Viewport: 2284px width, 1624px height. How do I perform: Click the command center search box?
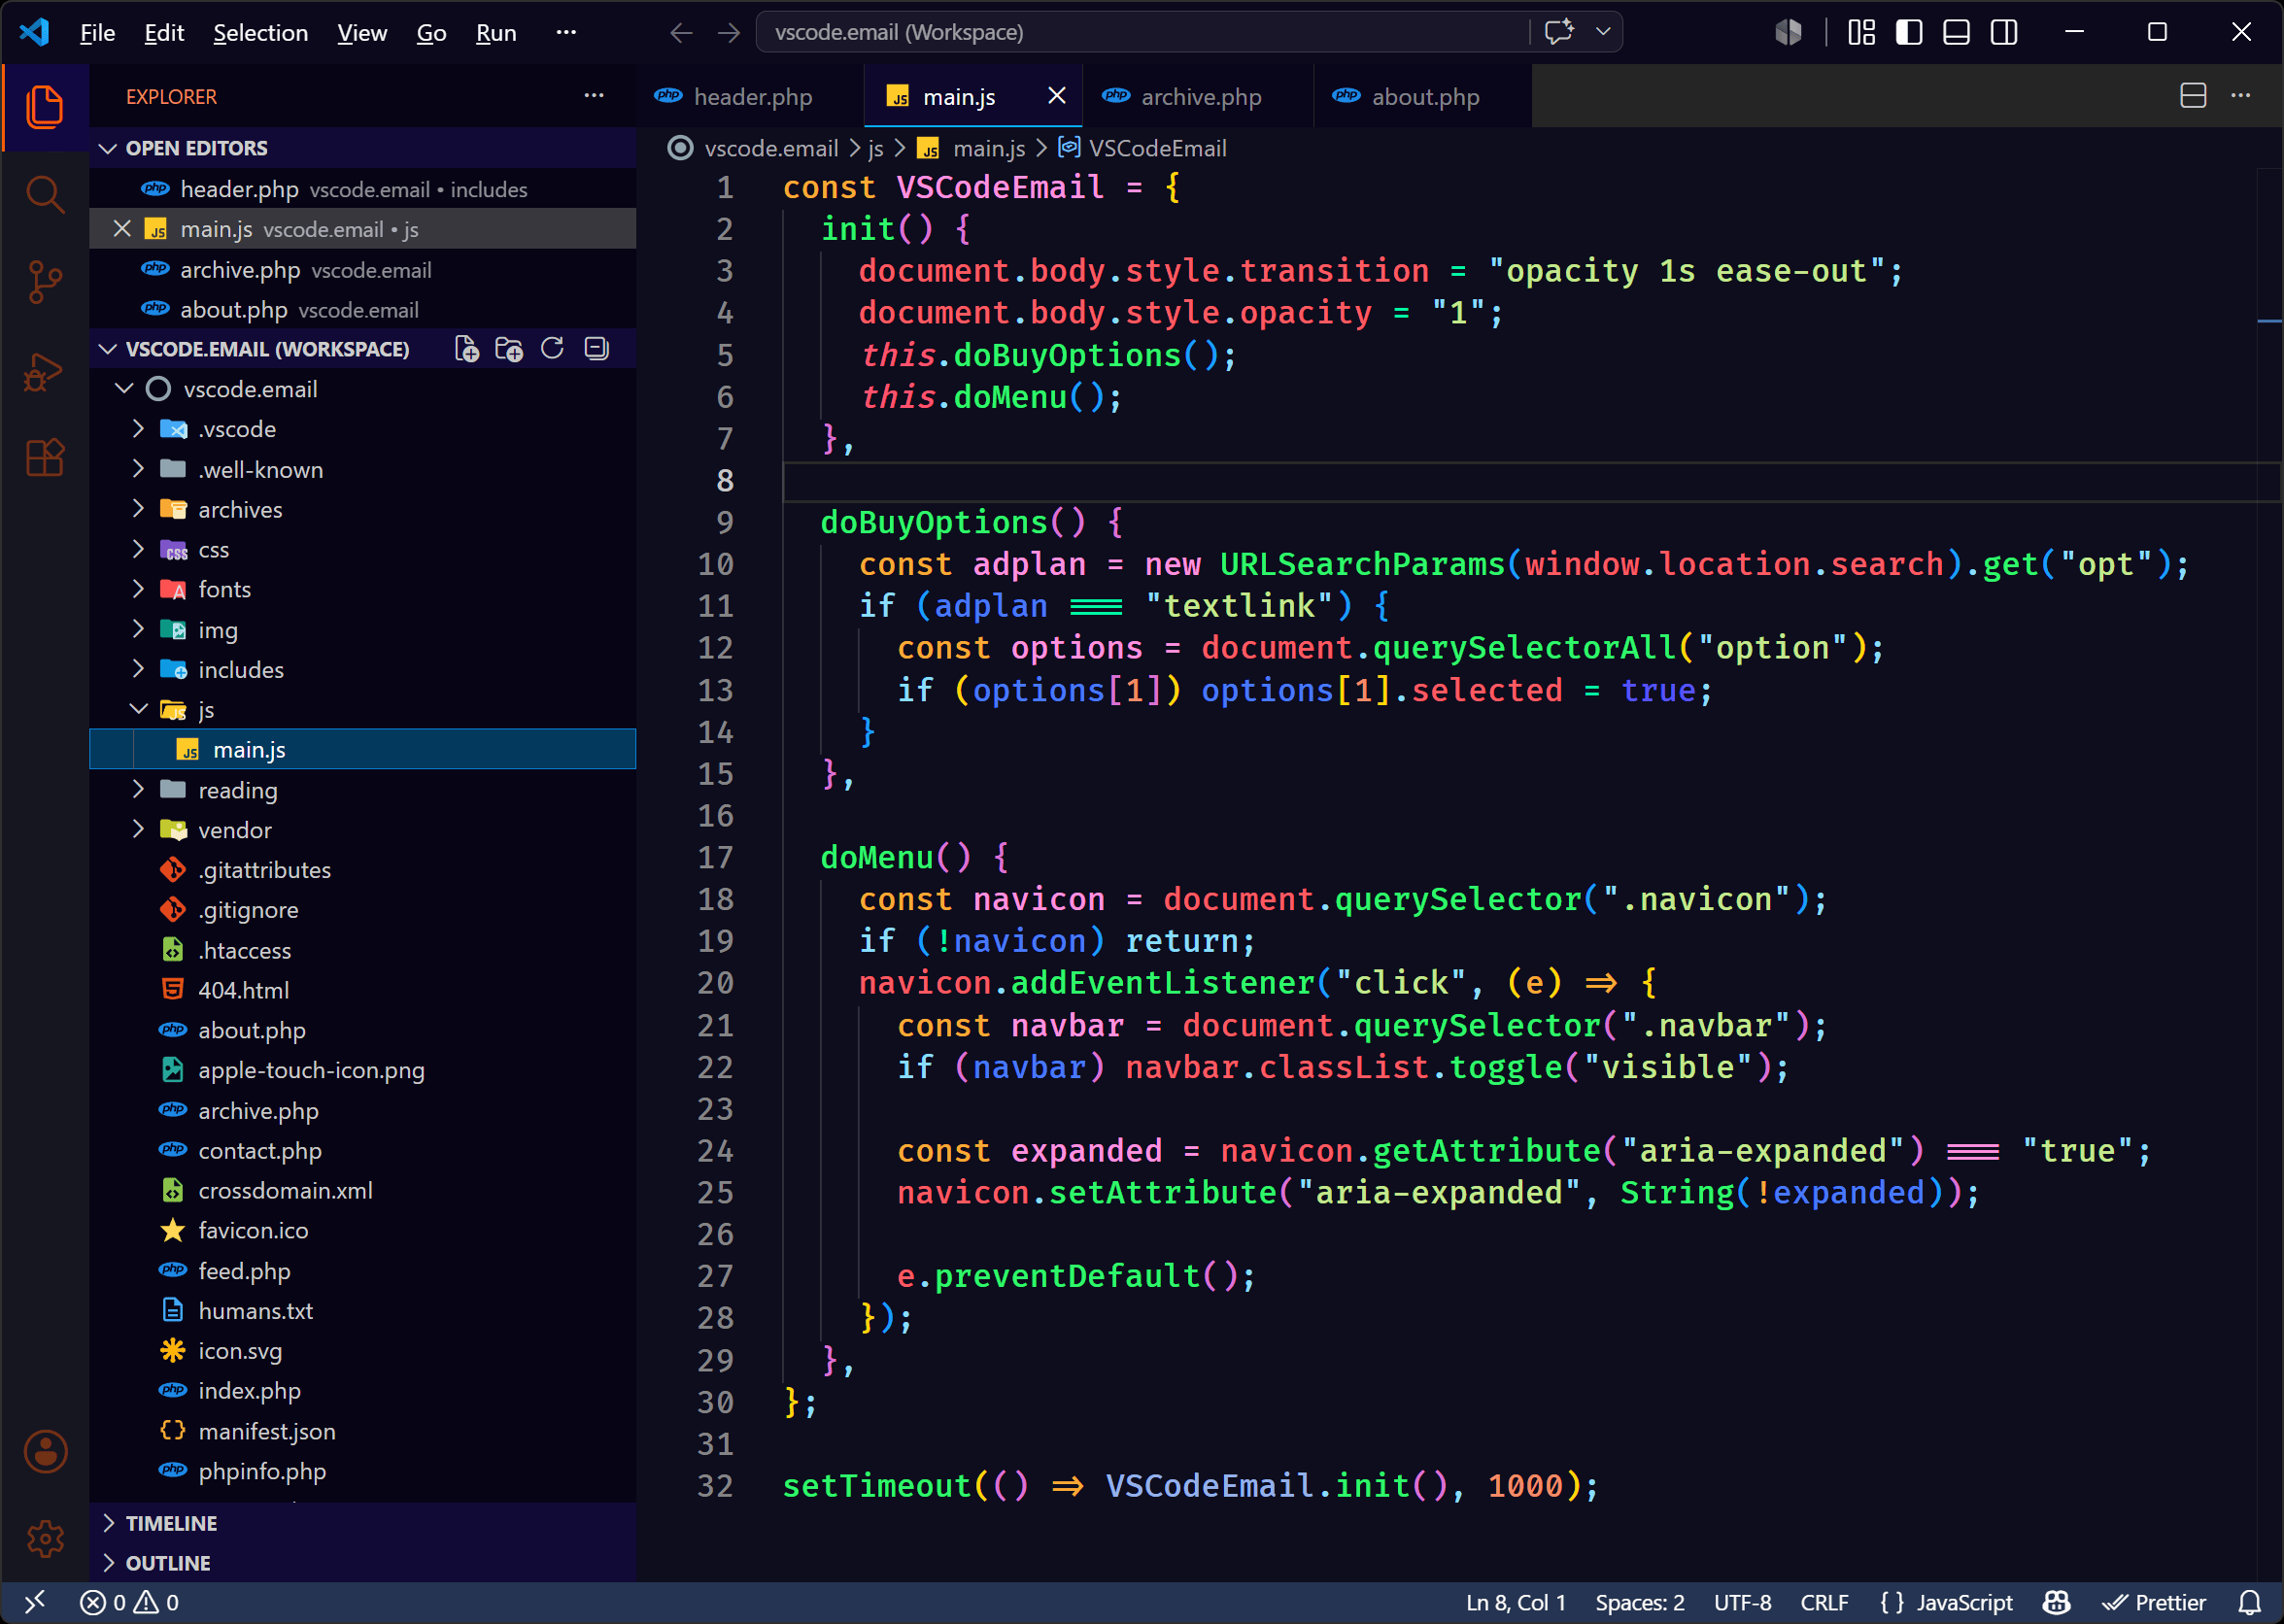click(x=1143, y=32)
